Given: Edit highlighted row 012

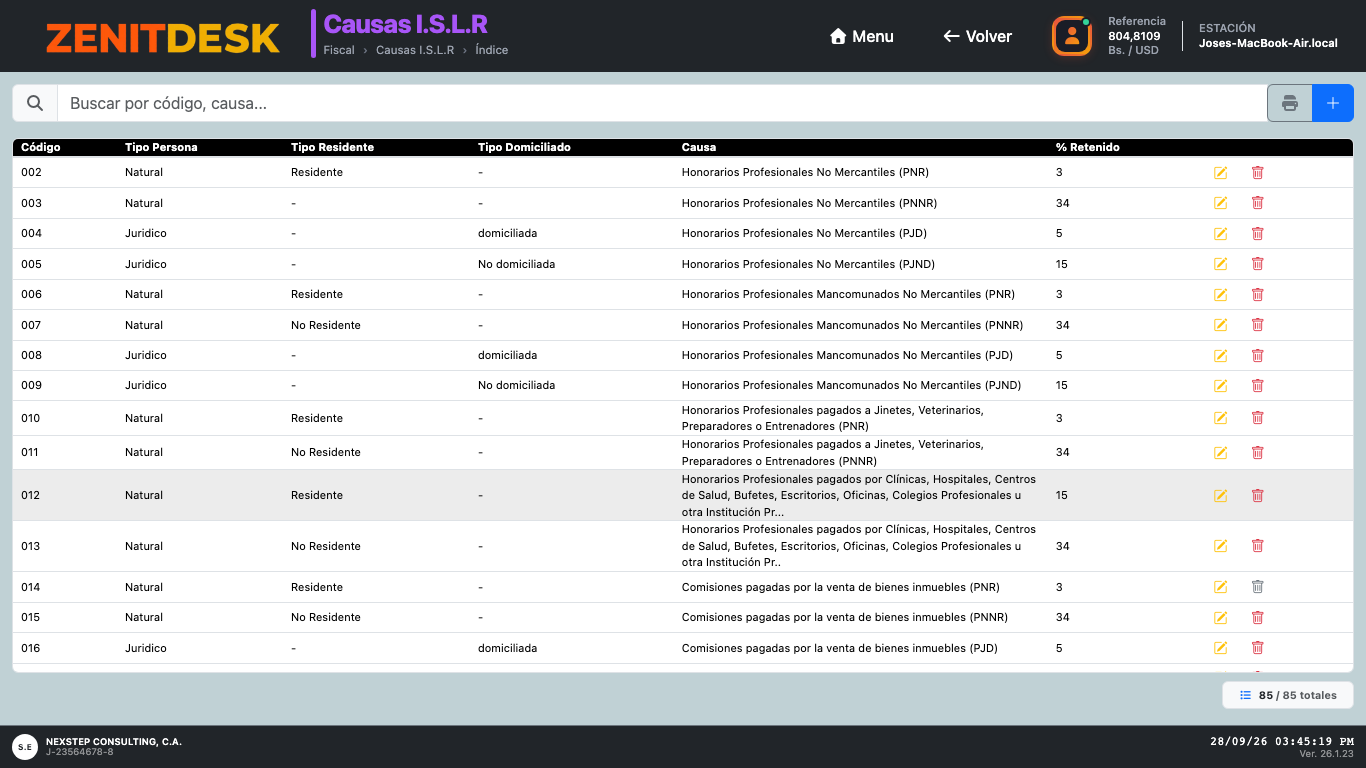Looking at the screenshot, I should (1220, 496).
